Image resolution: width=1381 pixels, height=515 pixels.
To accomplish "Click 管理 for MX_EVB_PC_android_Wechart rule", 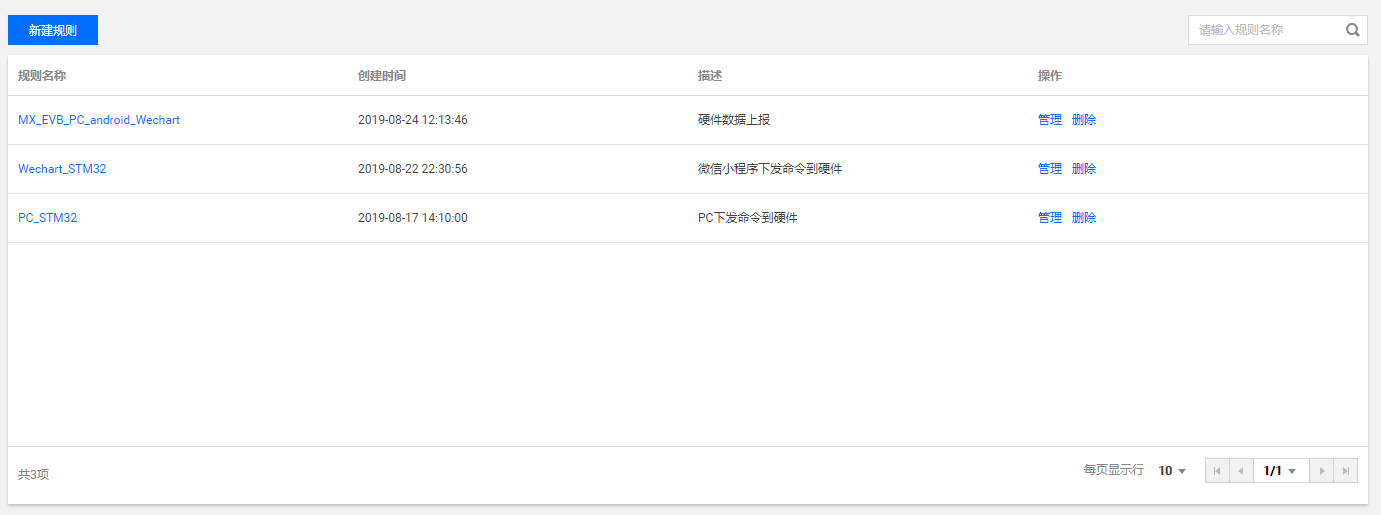I will [x=1050, y=119].
